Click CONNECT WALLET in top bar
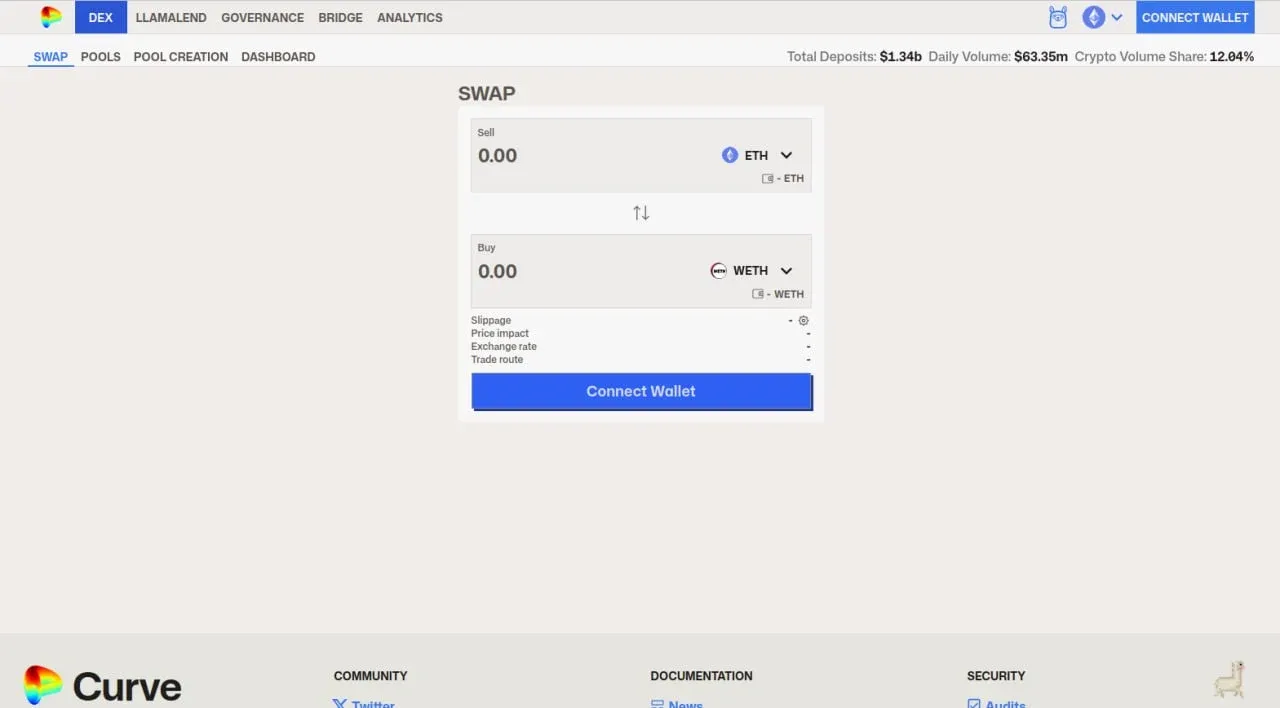 coord(1195,17)
